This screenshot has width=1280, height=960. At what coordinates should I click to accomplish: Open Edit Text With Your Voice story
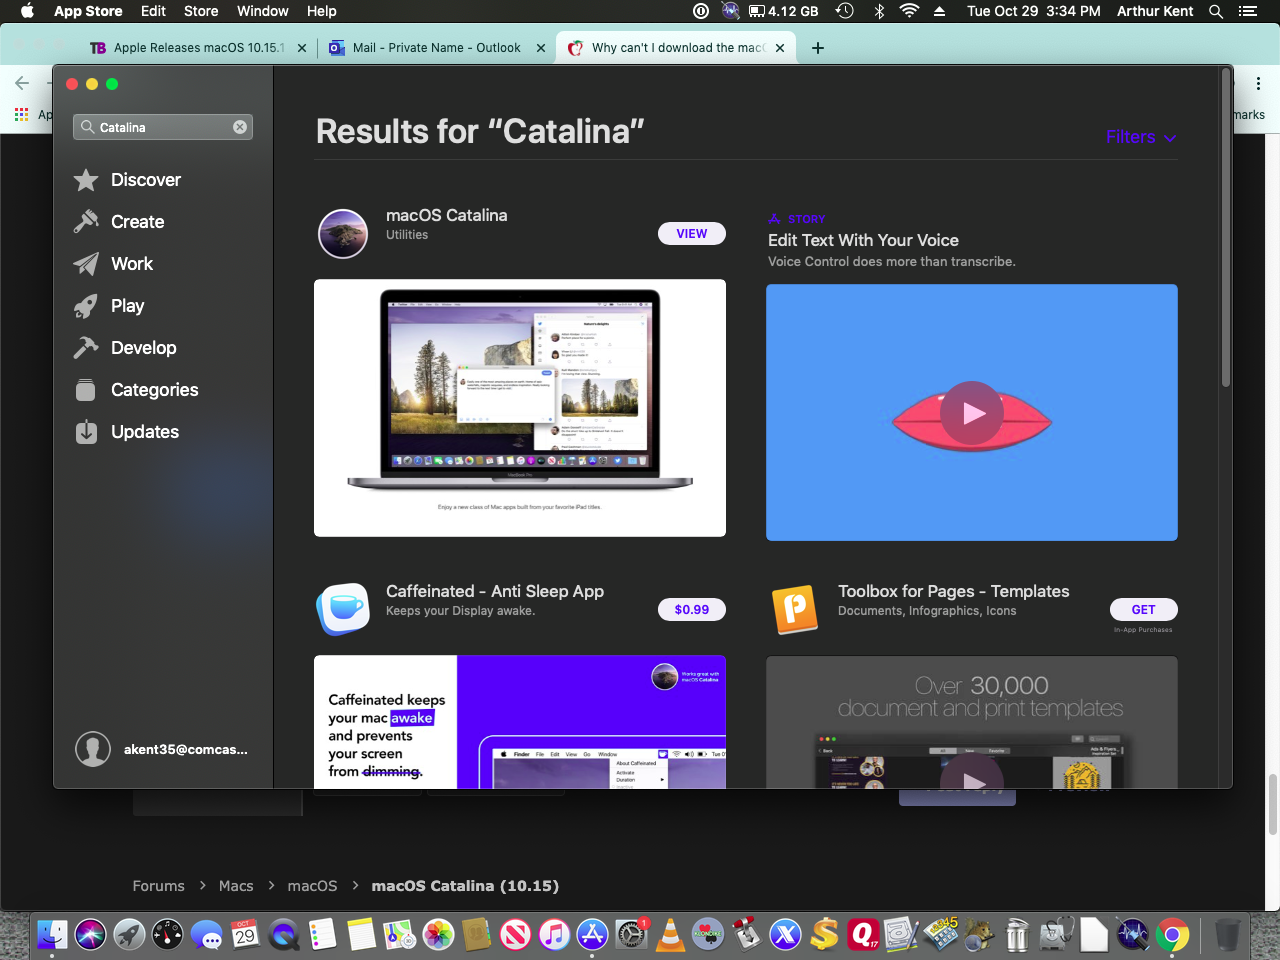863,240
